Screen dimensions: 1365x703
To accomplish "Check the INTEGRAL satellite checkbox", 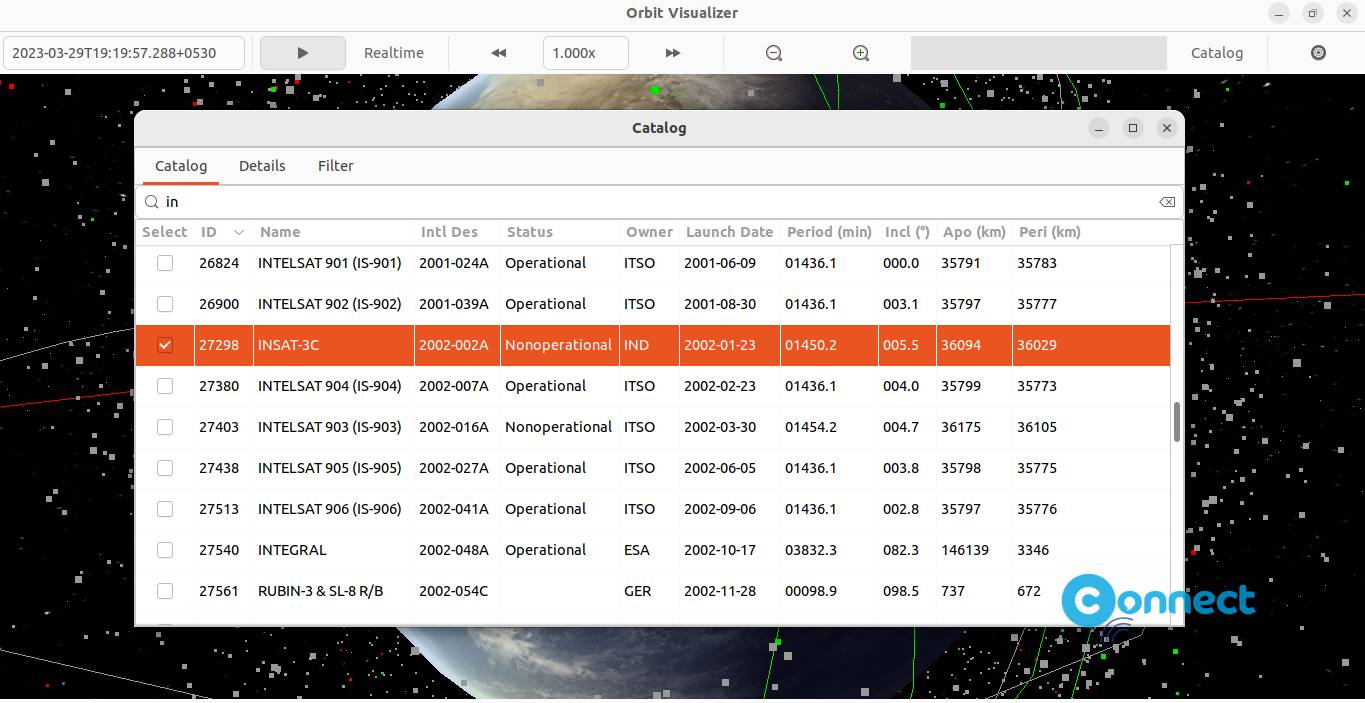I will tap(165, 550).
